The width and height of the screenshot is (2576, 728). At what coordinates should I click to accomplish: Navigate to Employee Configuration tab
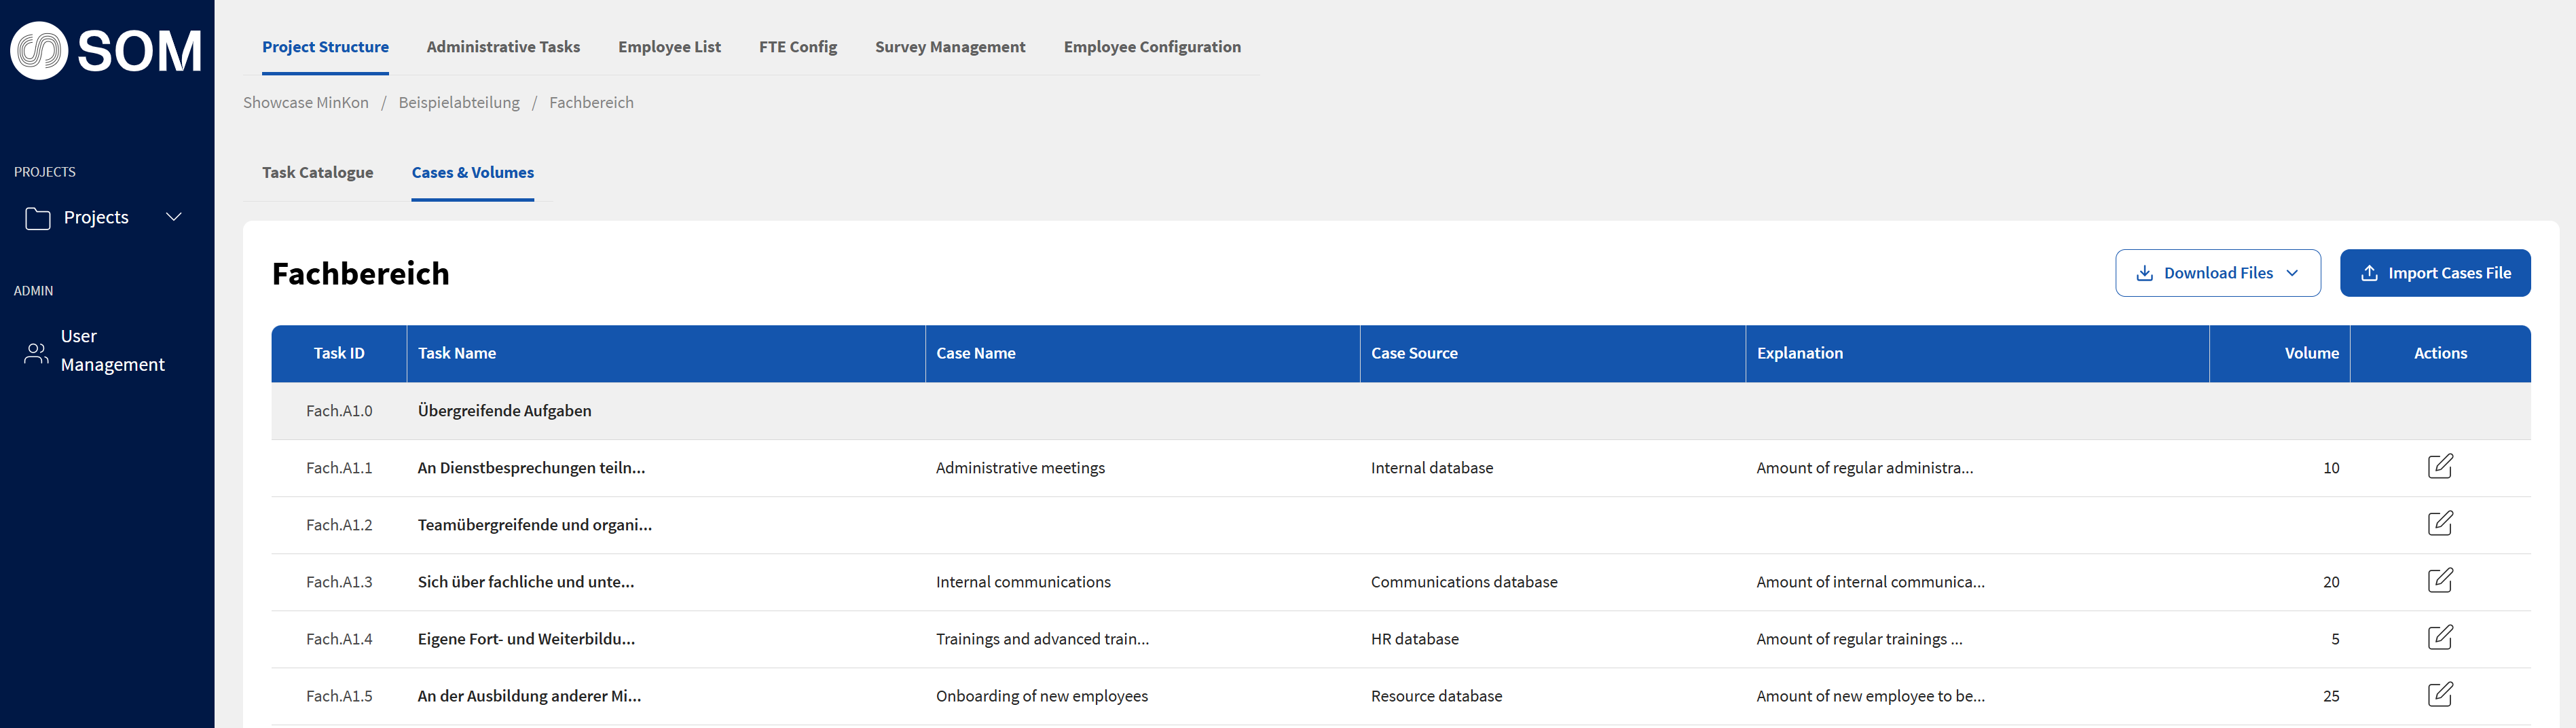[x=1151, y=47]
